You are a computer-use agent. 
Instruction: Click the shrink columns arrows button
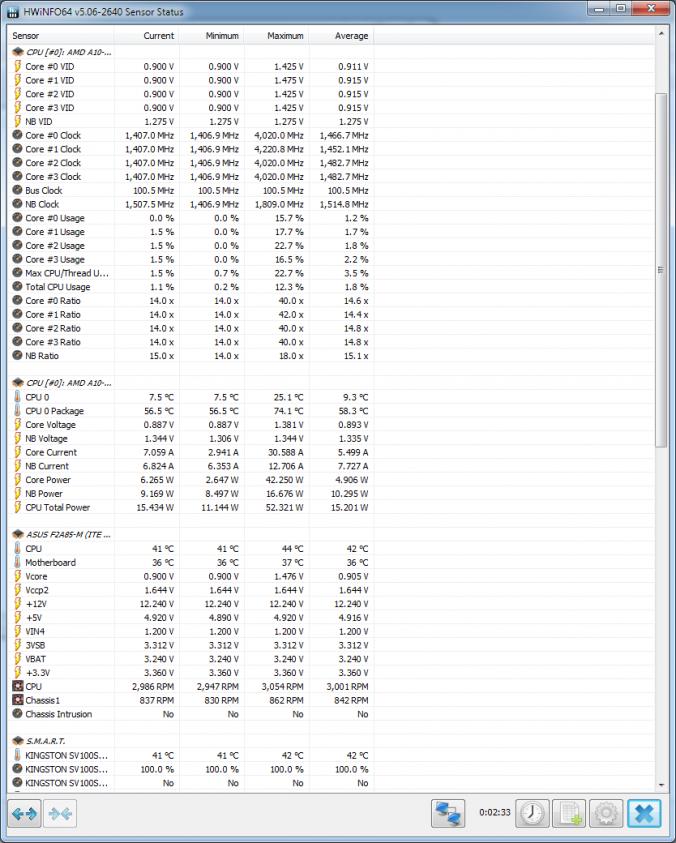[60, 814]
